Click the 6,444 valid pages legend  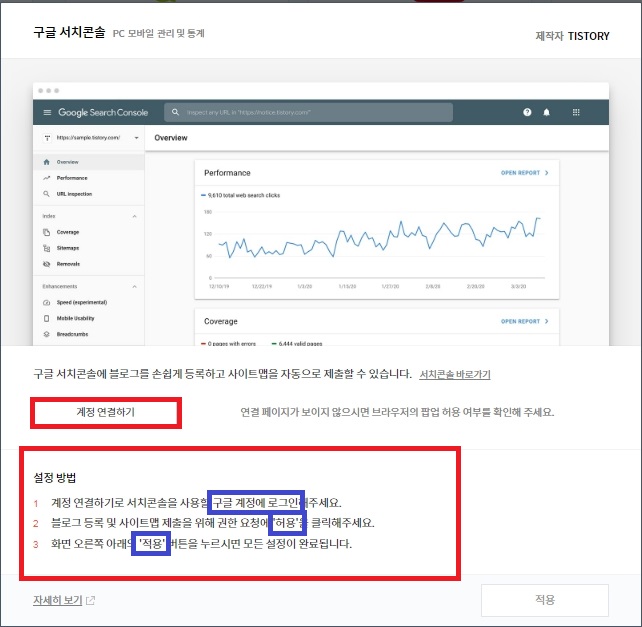[297, 344]
